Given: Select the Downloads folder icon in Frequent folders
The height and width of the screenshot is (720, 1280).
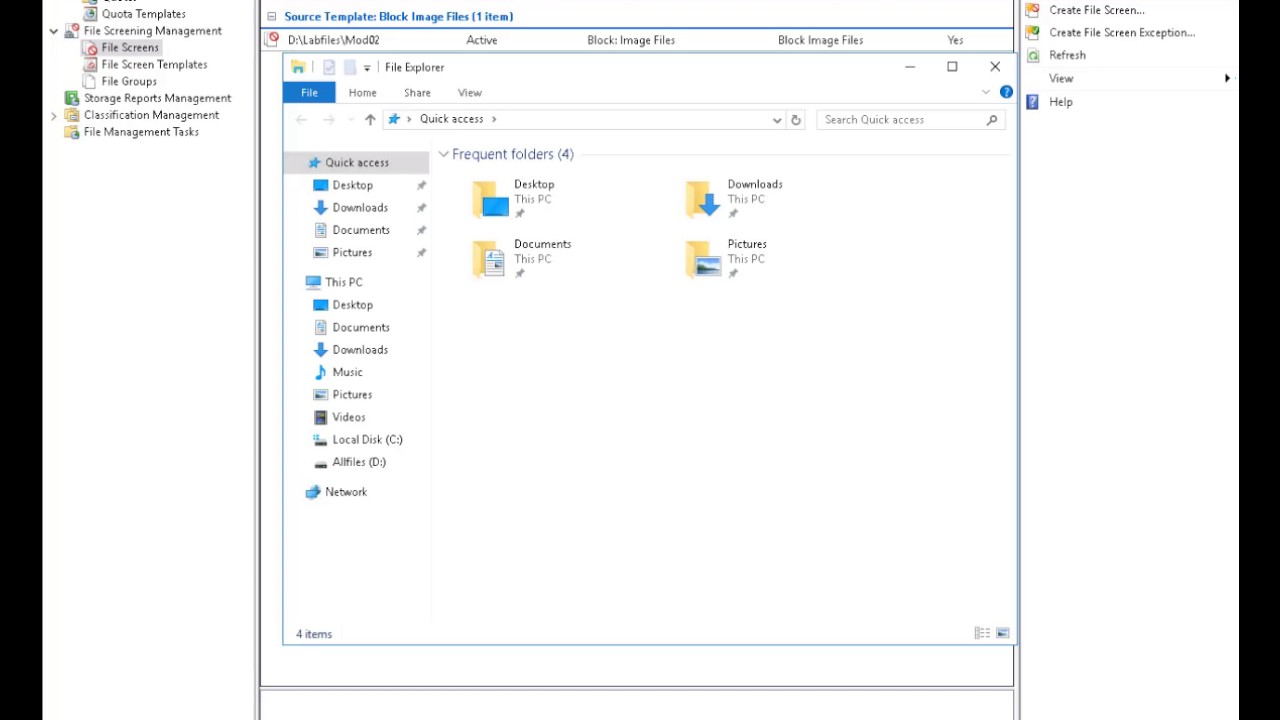Looking at the screenshot, I should click(704, 199).
